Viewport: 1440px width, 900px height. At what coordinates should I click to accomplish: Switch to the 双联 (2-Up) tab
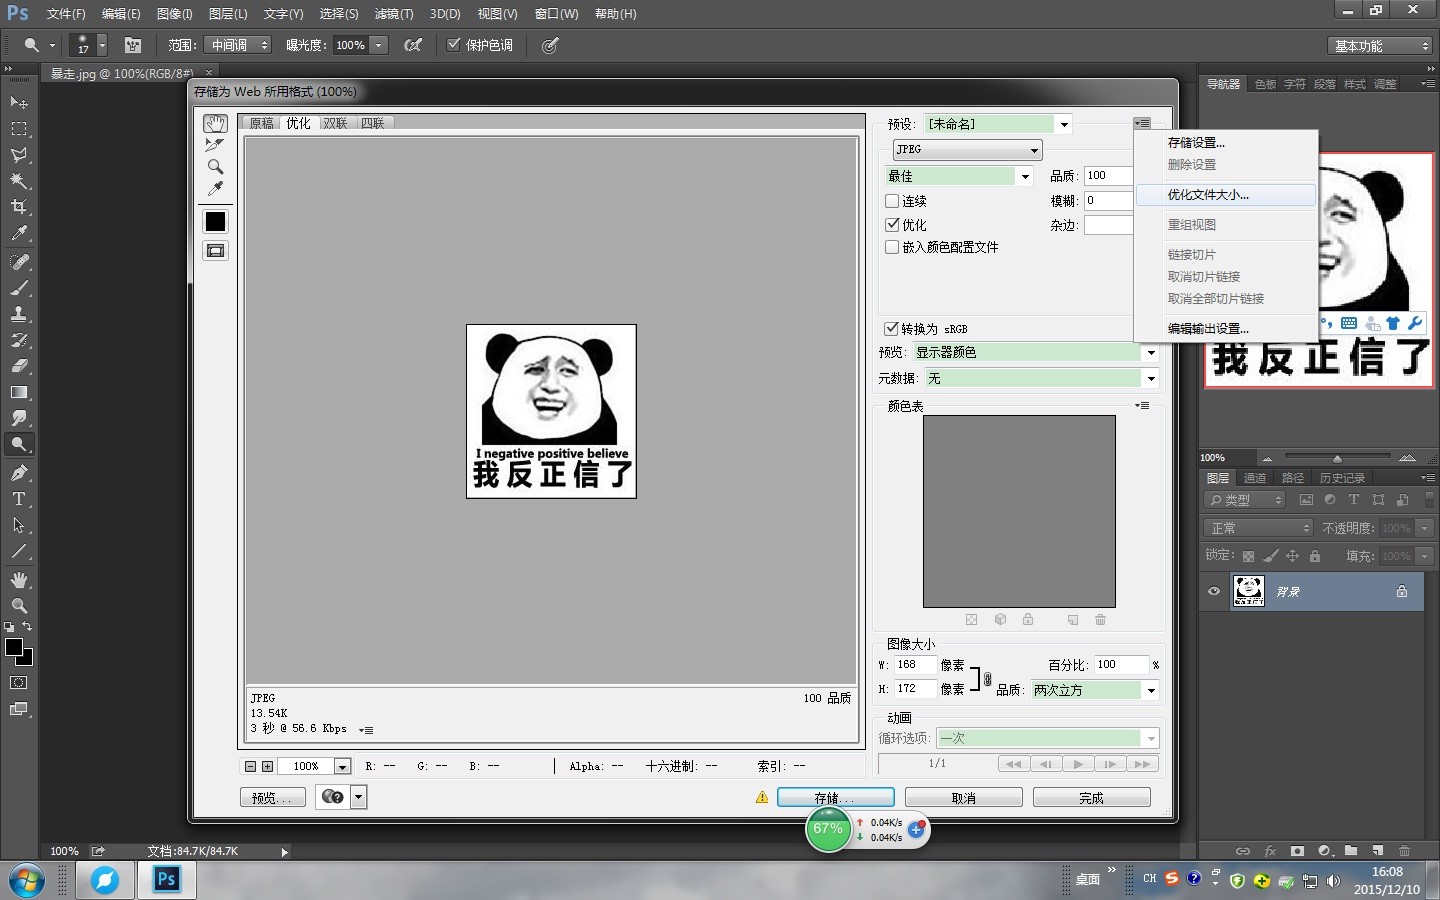(335, 124)
